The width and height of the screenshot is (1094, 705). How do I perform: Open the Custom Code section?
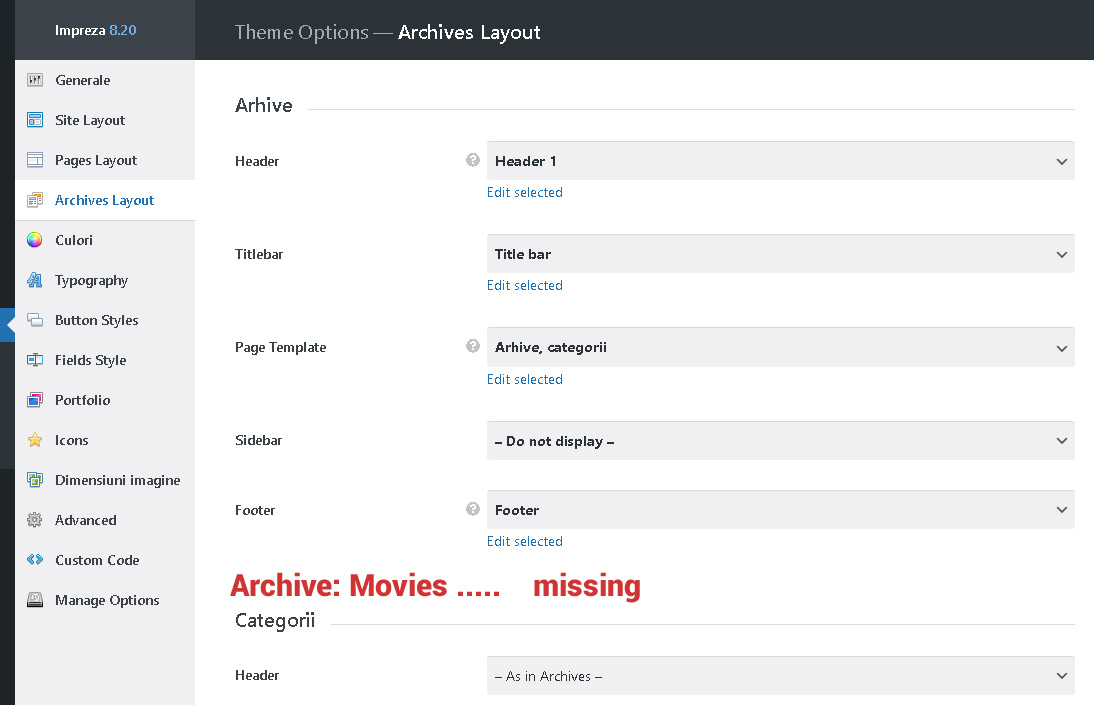(x=105, y=560)
